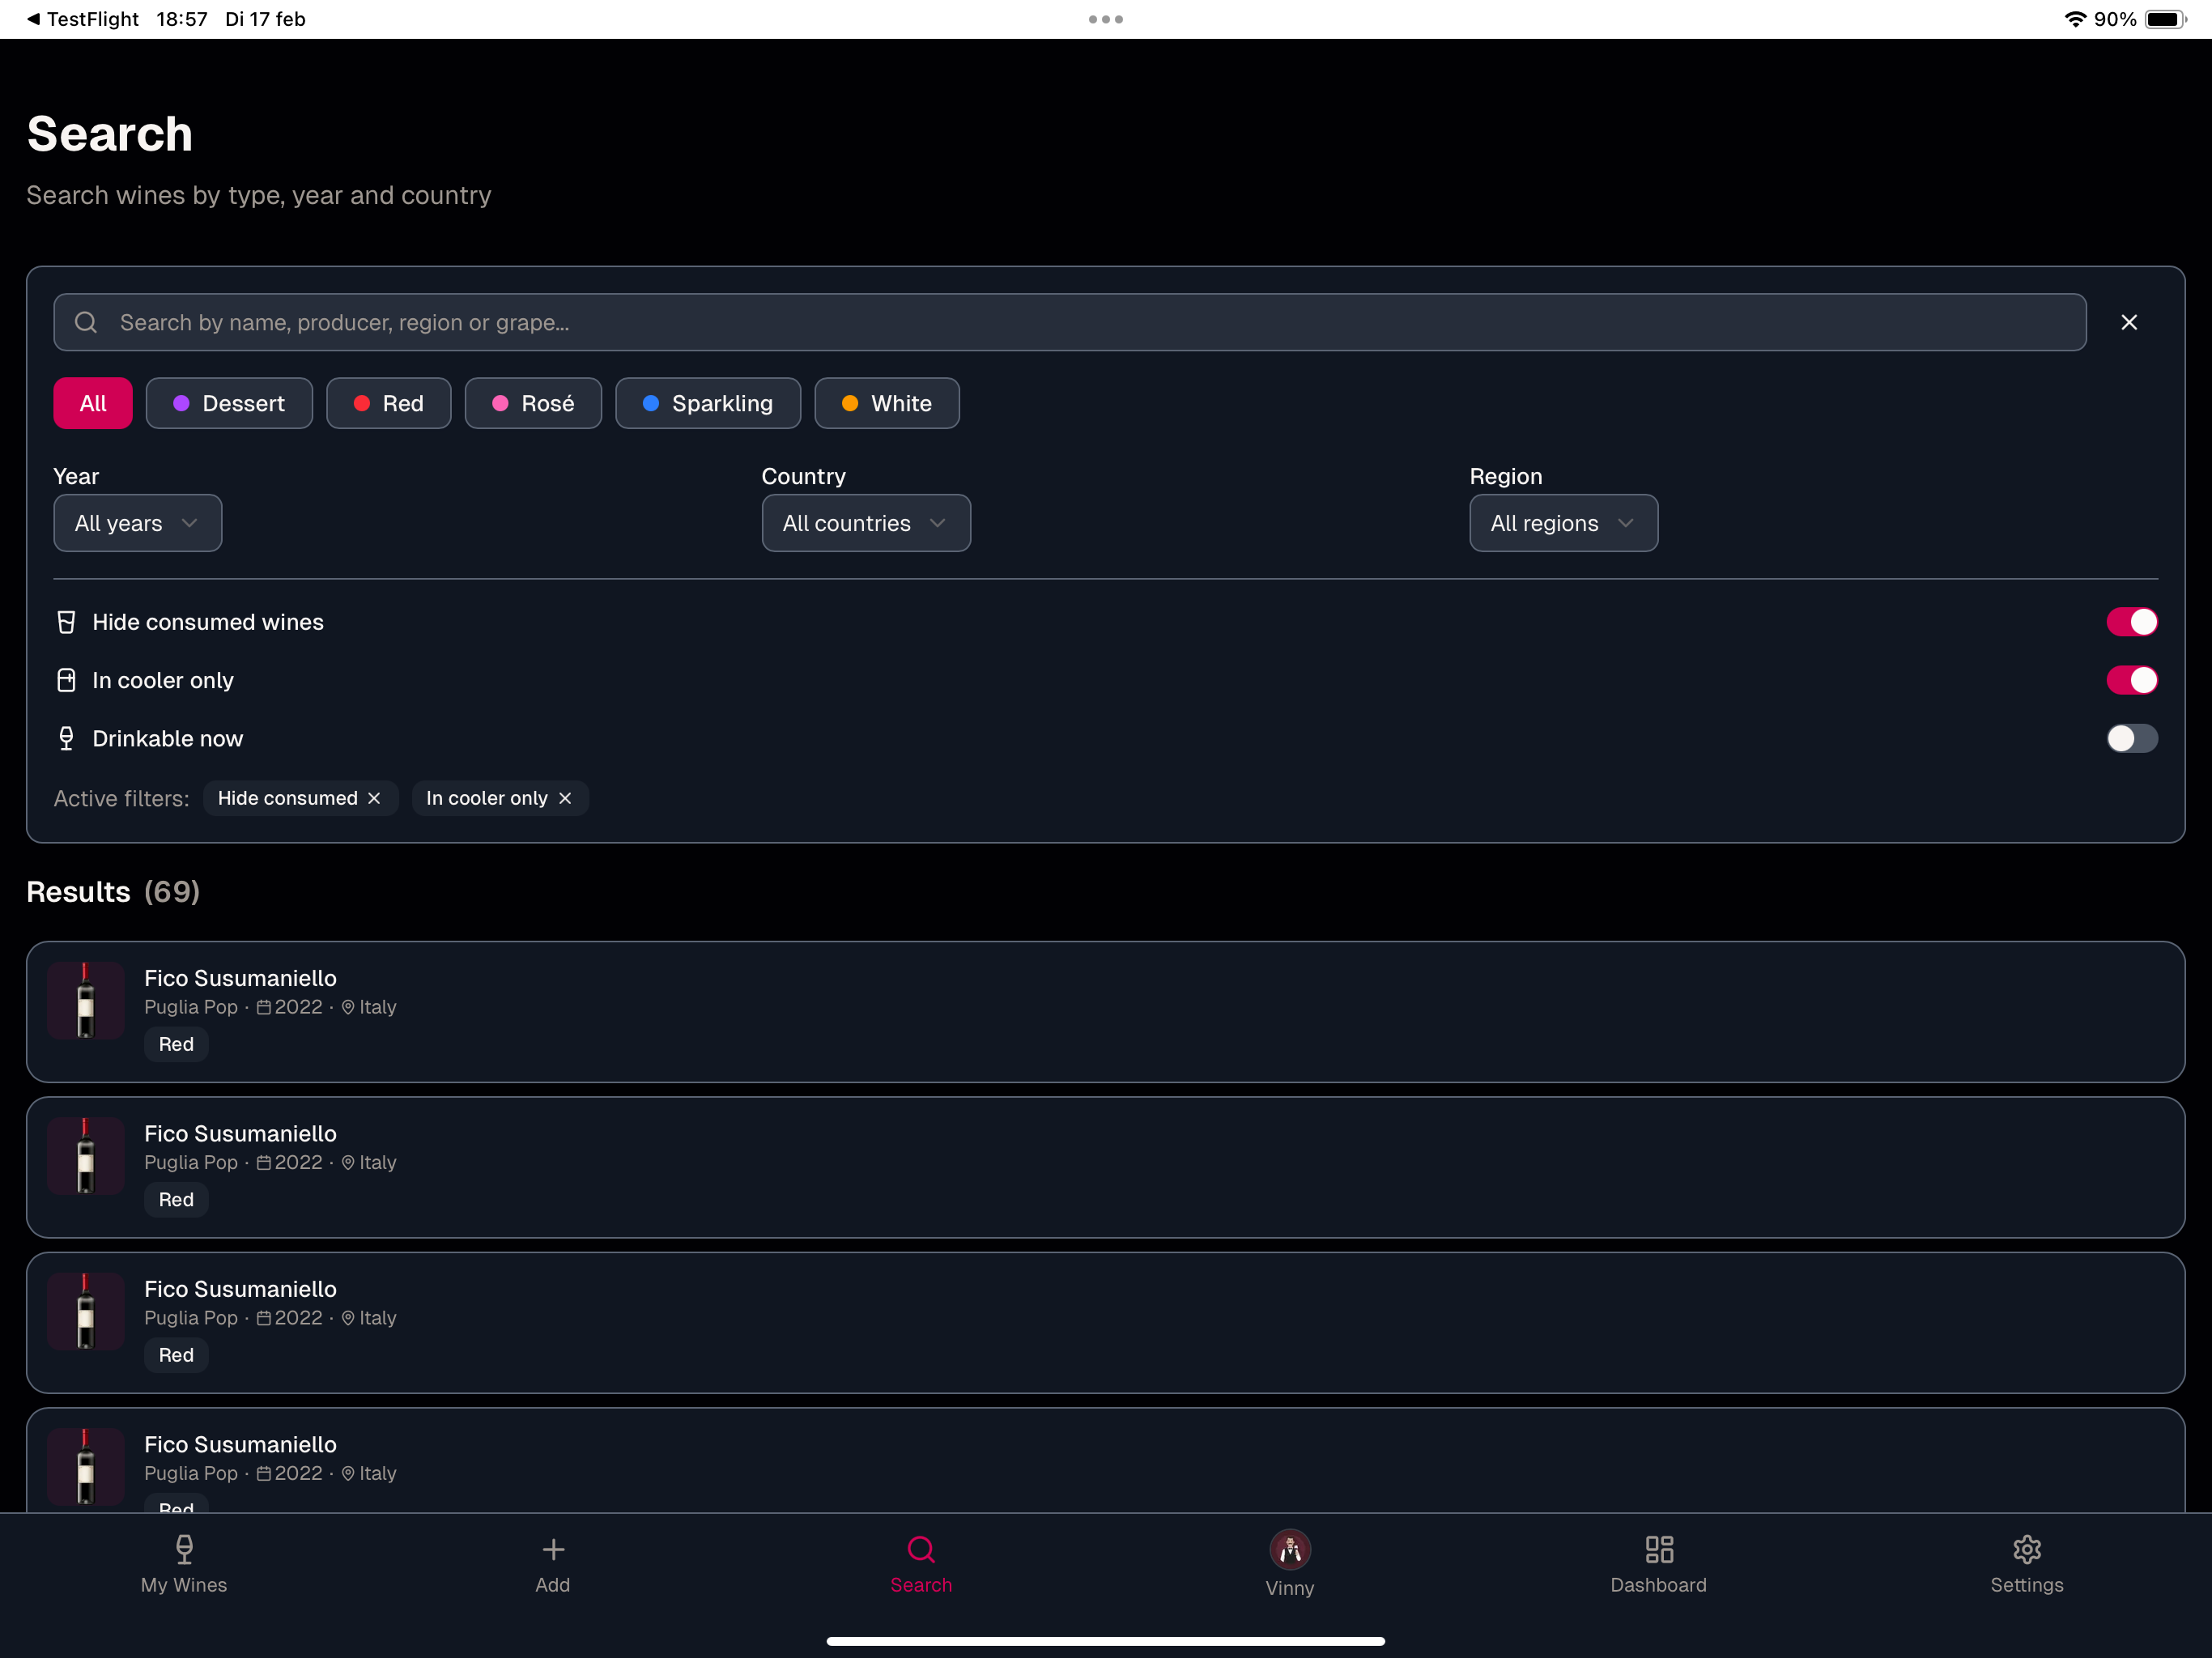
Task: Open the Settings tab
Action: pyautogui.click(x=2027, y=1565)
